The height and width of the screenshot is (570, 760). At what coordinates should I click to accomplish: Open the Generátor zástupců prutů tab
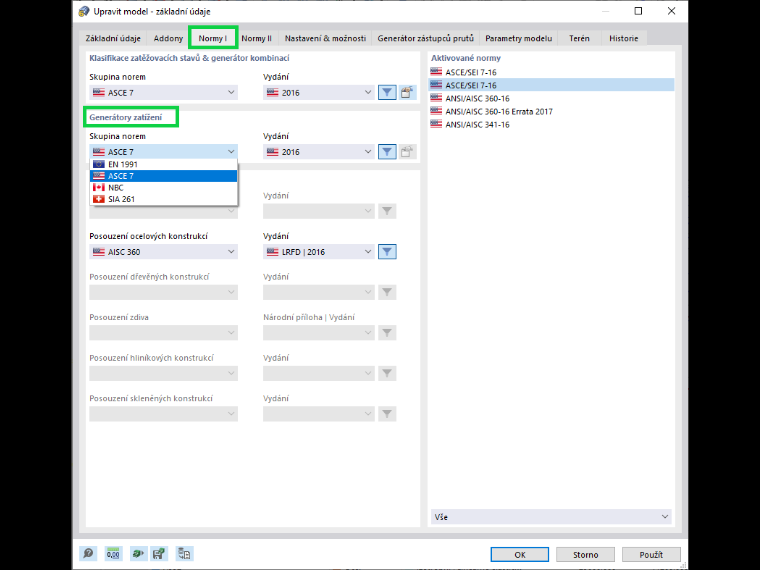[426, 38]
